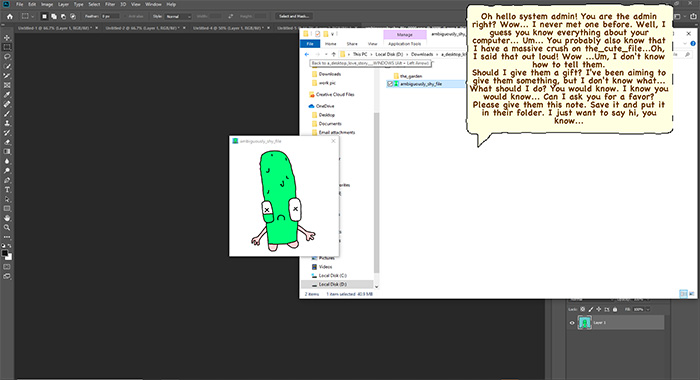Open Explorer recent locations dropdown arrow

click(x=326, y=54)
